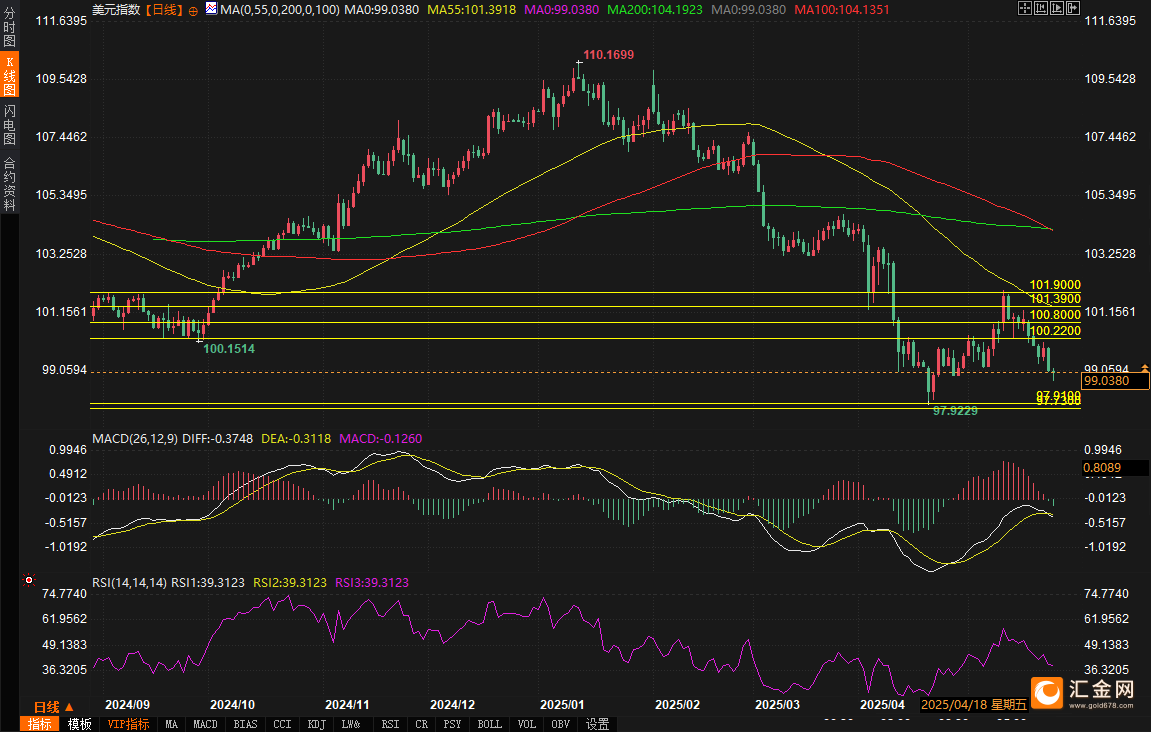Switch indicator to RSI
1151x732 pixels.
(391, 725)
